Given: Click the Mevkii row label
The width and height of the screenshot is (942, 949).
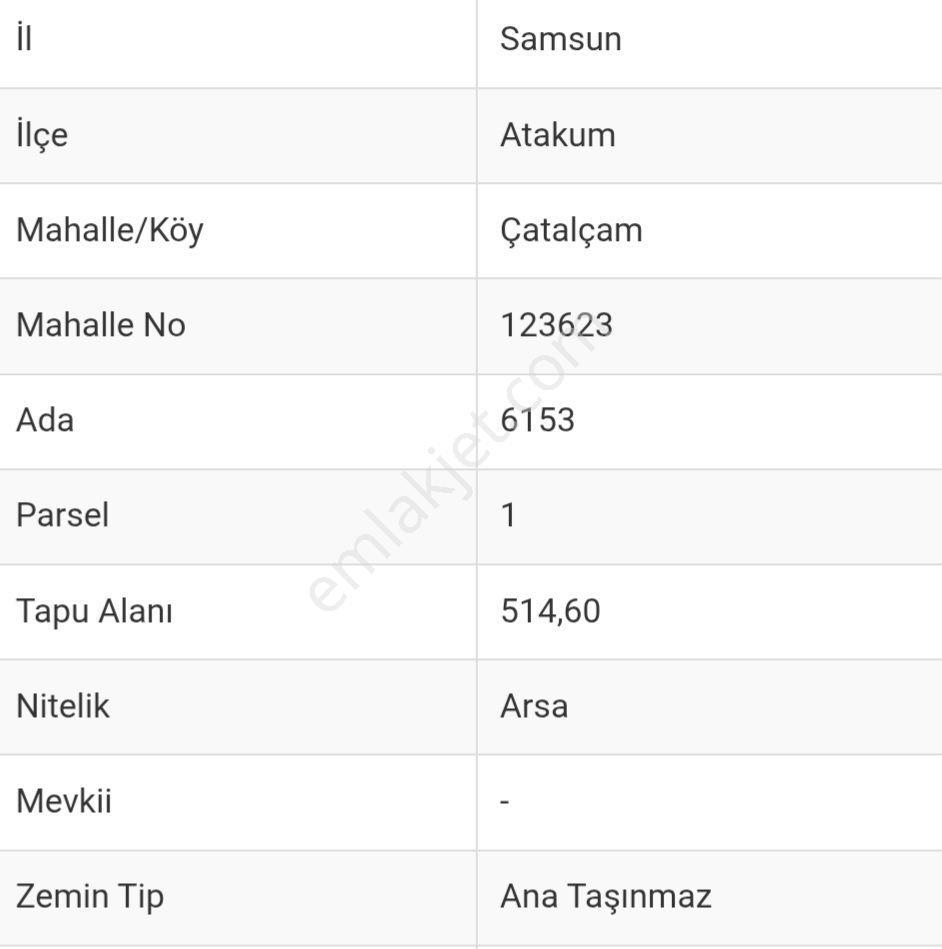Looking at the screenshot, I should 64,801.
